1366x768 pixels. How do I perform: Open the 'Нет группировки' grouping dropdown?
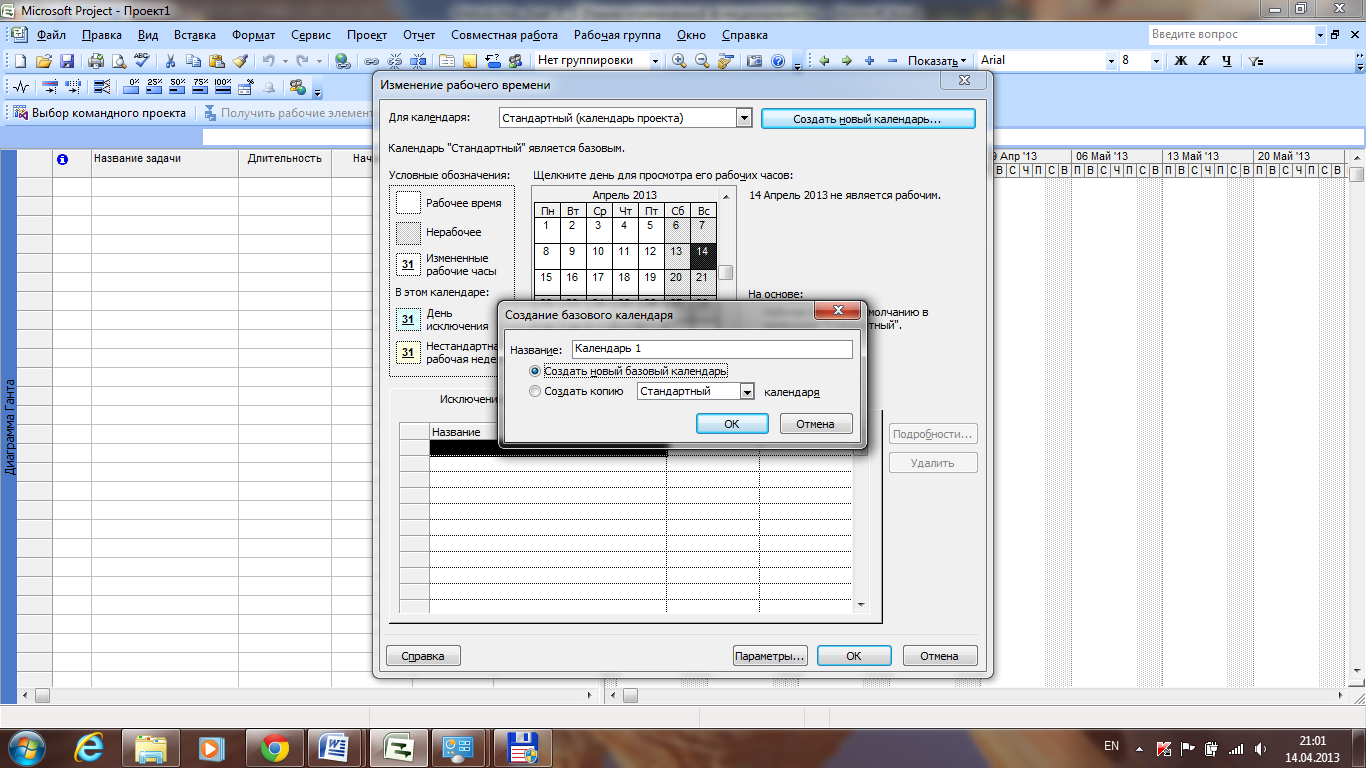click(x=656, y=60)
